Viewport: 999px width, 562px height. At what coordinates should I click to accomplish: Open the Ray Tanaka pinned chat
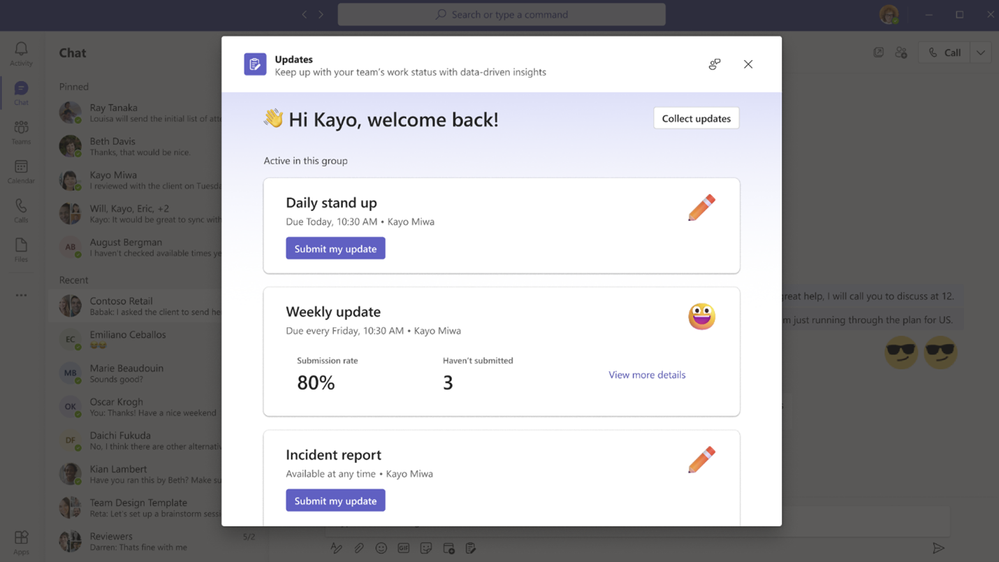pyautogui.click(x=139, y=113)
